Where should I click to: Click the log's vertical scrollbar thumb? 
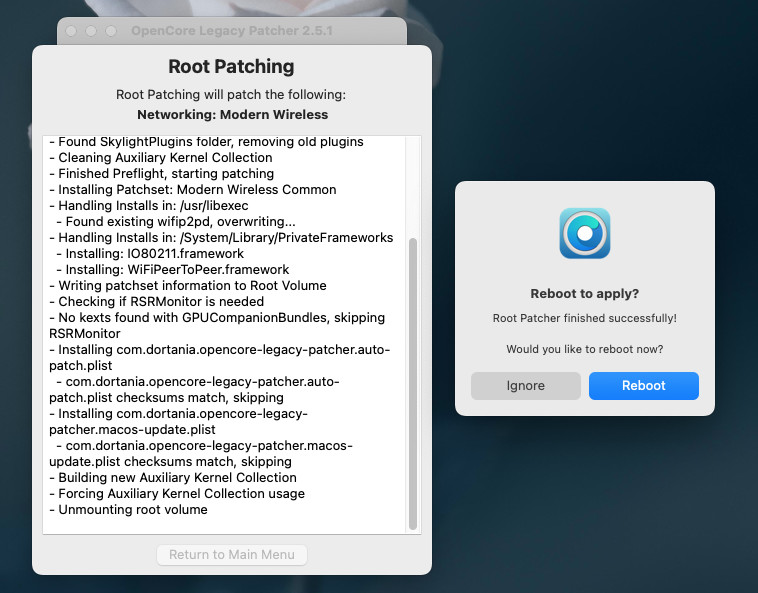pyautogui.click(x=413, y=384)
